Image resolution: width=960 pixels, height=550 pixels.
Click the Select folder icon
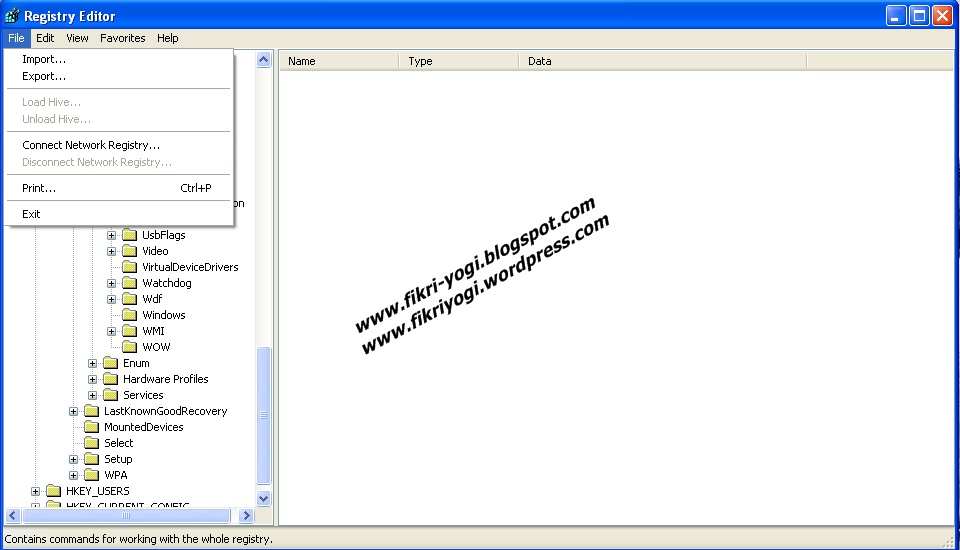tap(91, 443)
